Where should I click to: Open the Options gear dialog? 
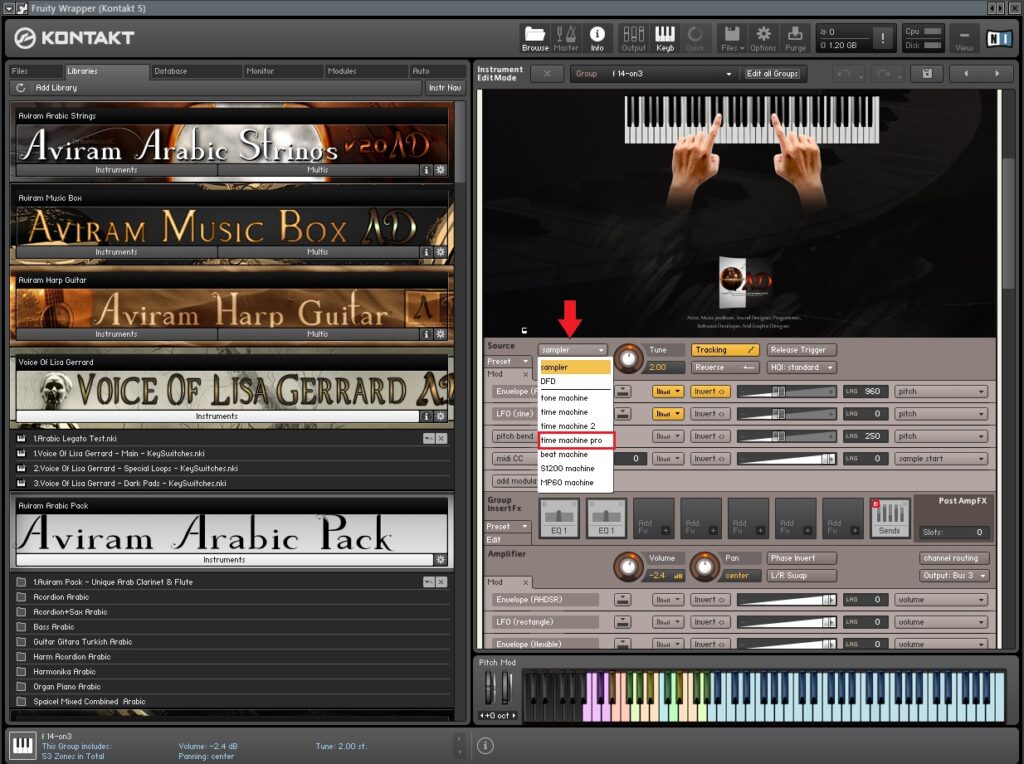click(763, 39)
